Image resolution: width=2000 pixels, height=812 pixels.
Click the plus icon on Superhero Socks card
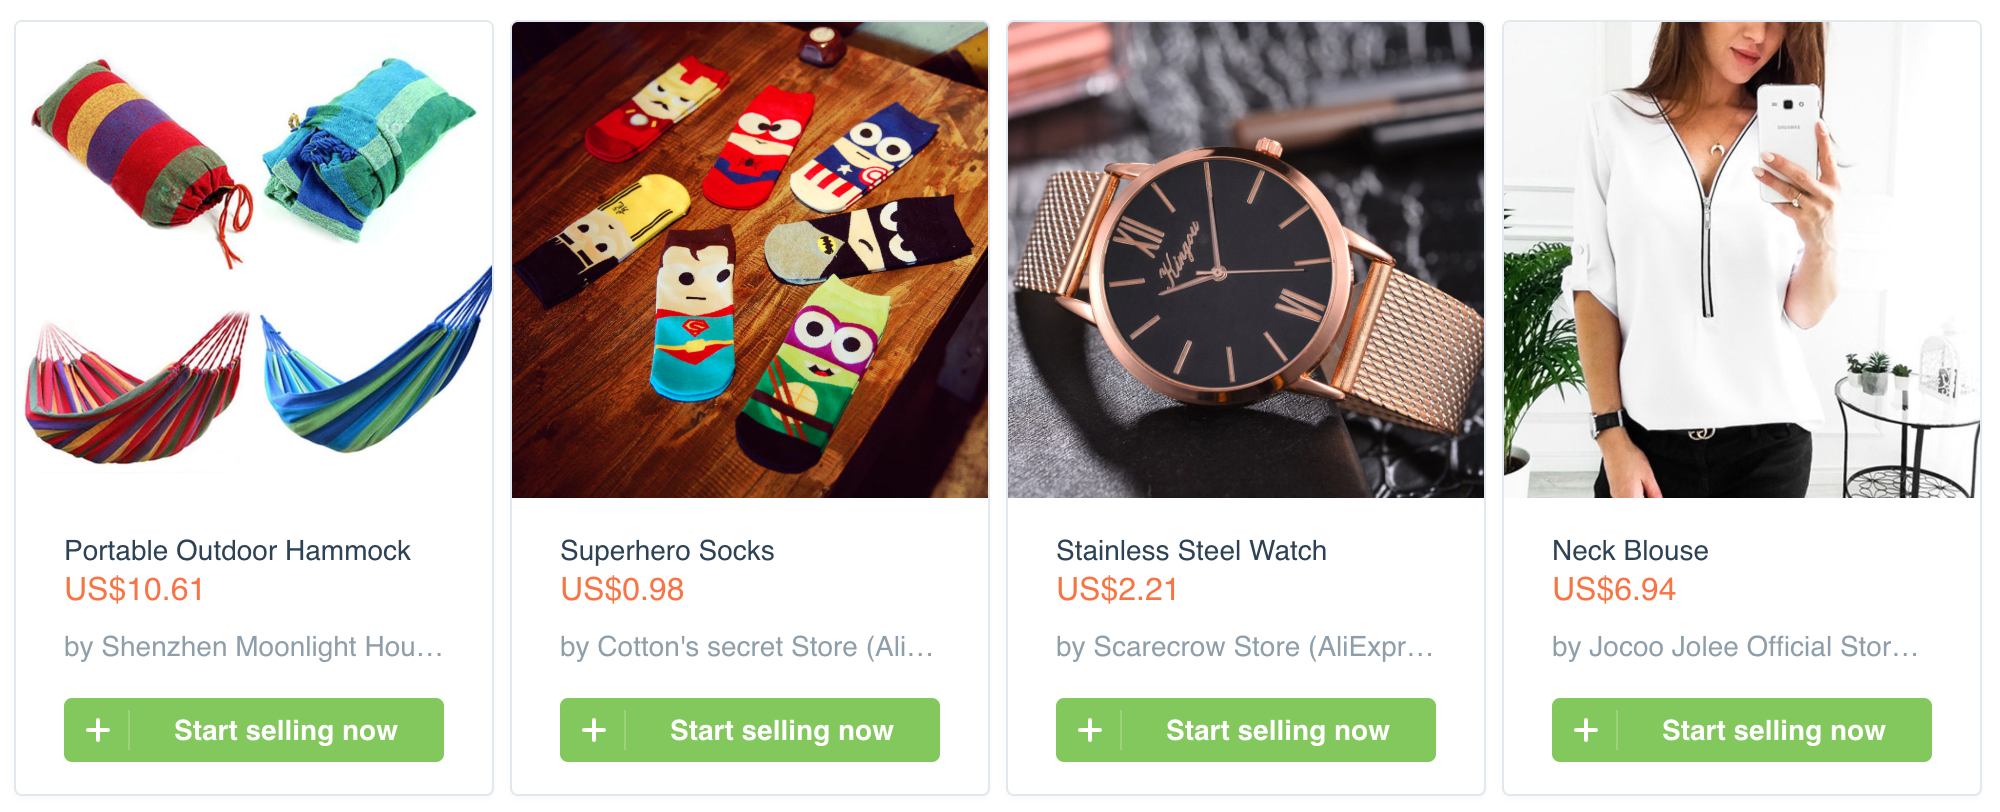pos(593,730)
